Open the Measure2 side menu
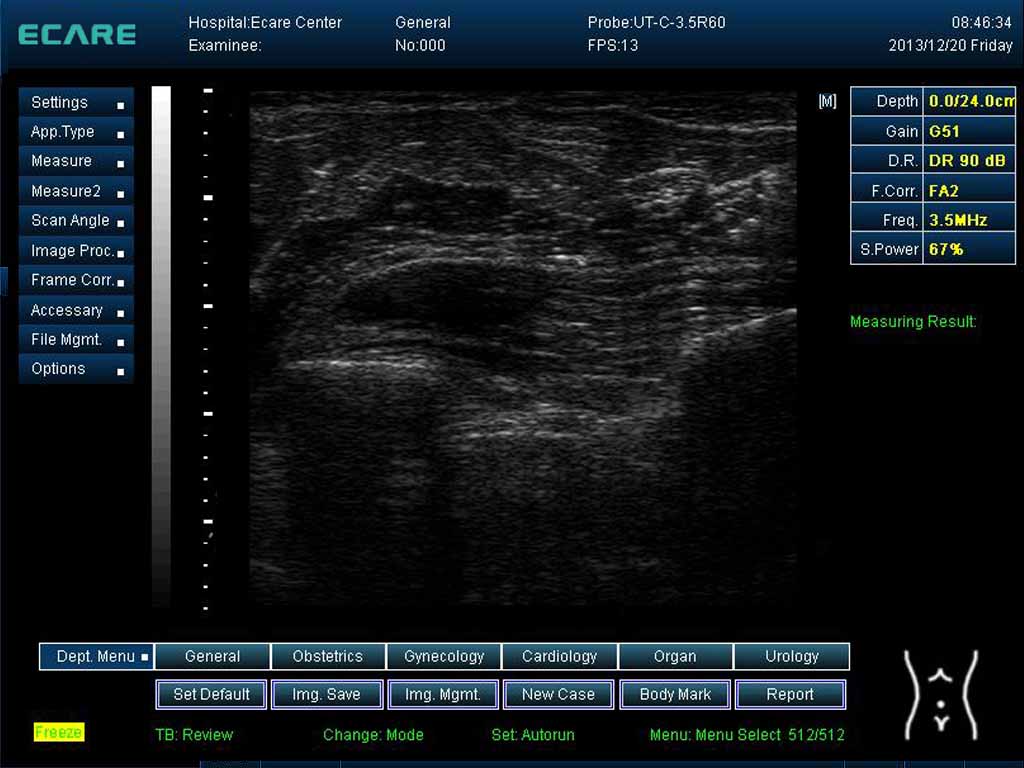1024x768 pixels. [x=76, y=191]
